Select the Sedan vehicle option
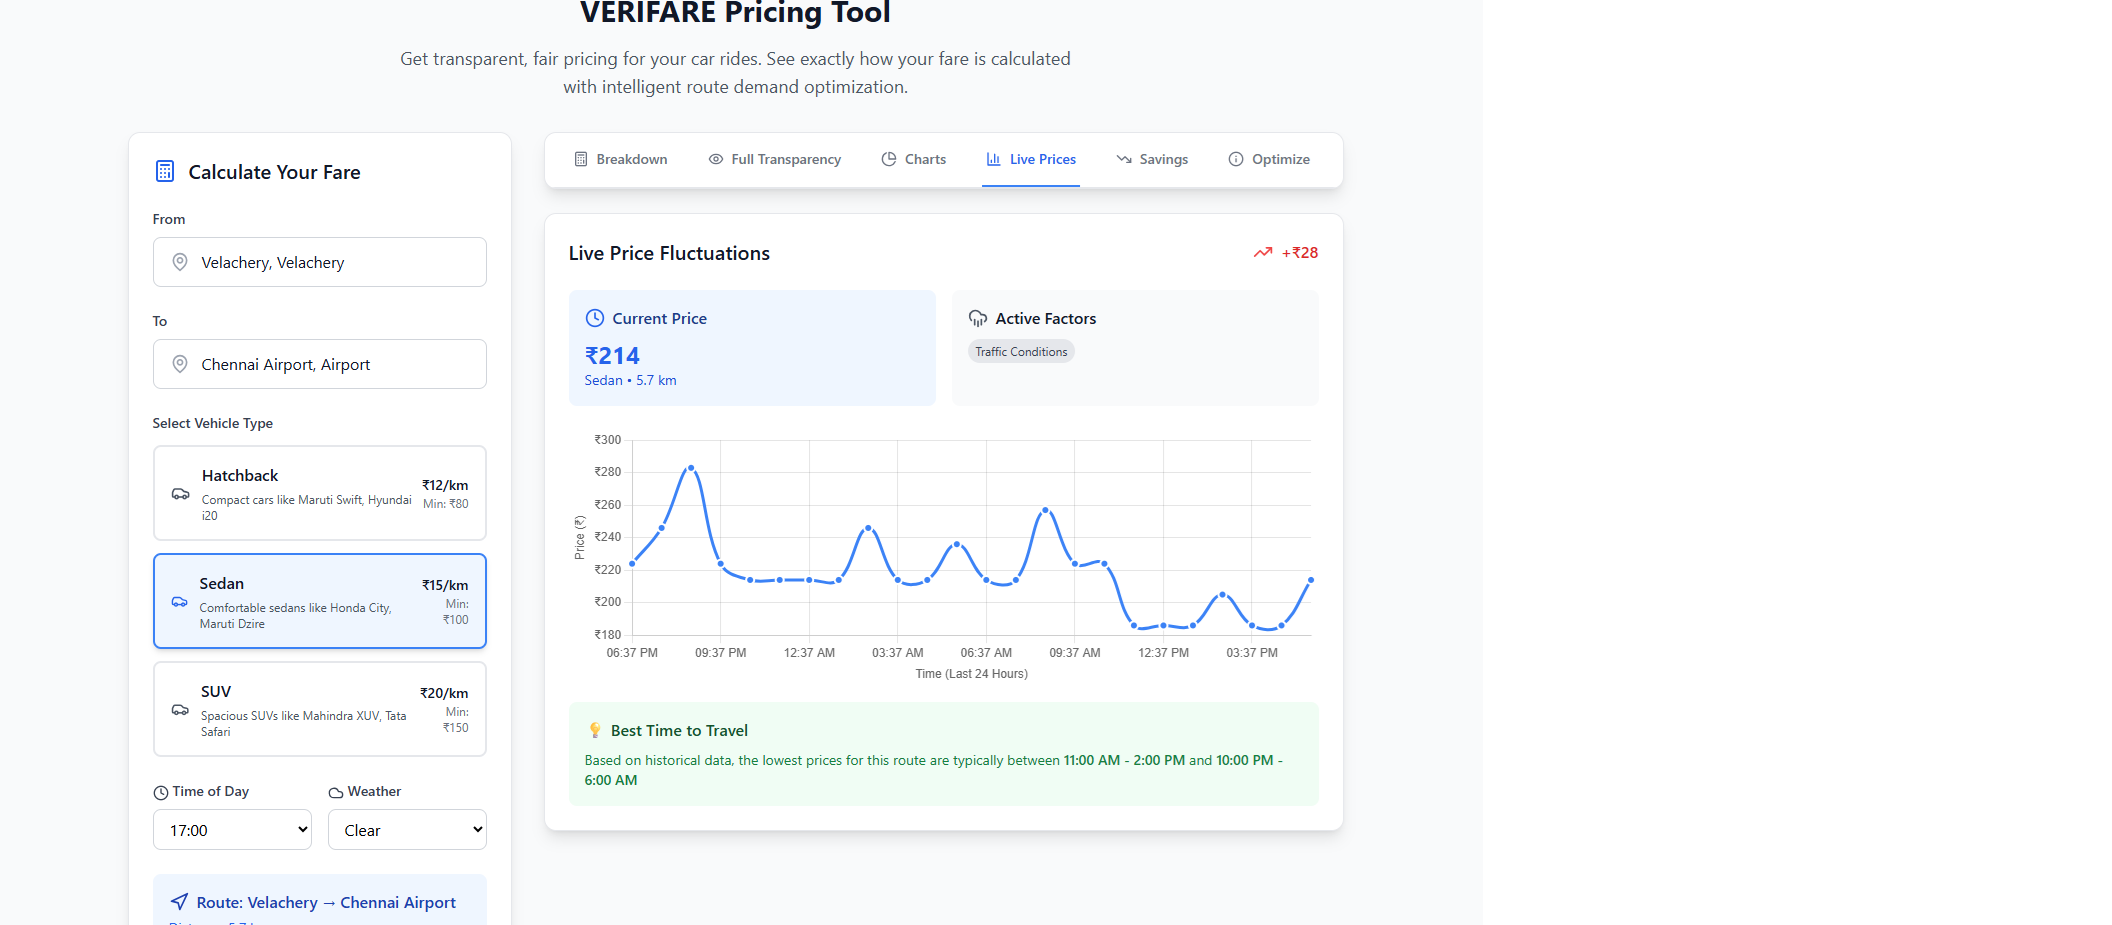Image resolution: width=2112 pixels, height=925 pixels. pos(320,601)
